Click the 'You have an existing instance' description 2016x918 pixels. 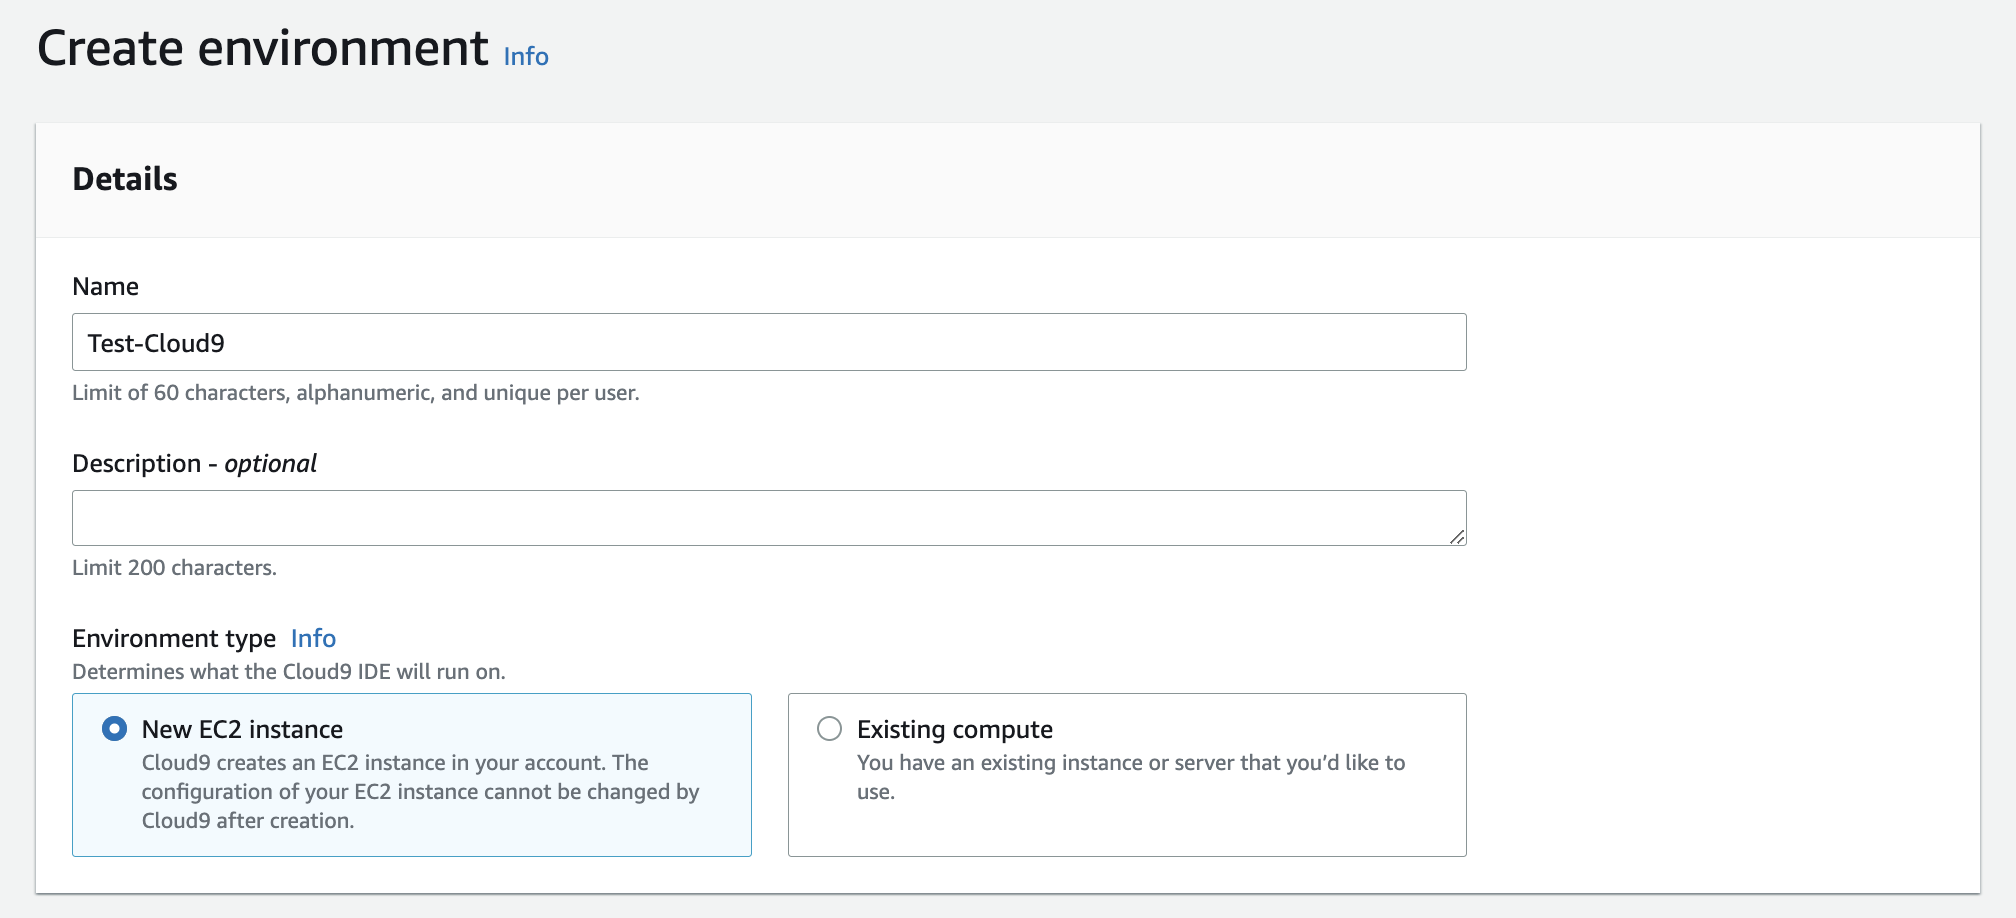click(x=1131, y=777)
